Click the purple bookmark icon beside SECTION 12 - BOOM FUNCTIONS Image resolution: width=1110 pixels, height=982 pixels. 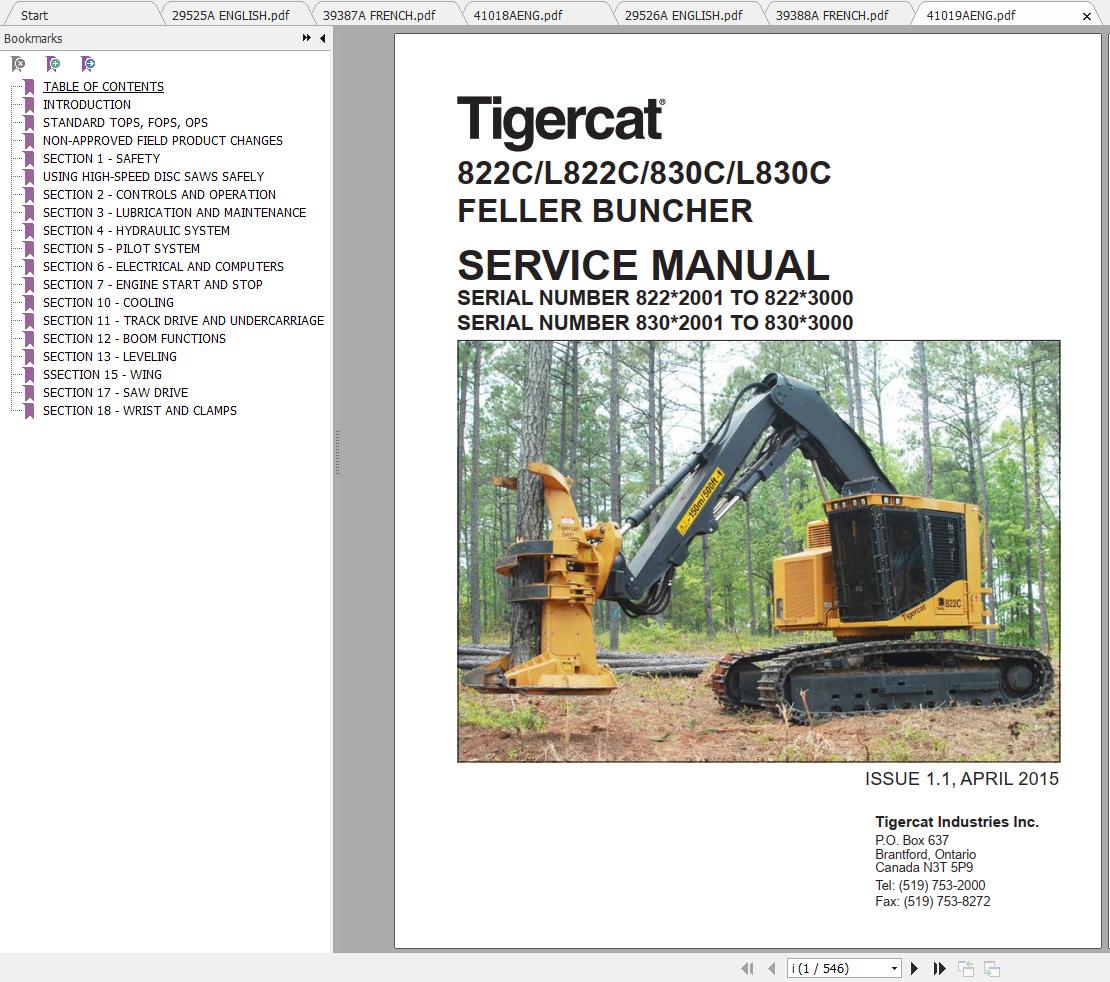(29, 338)
